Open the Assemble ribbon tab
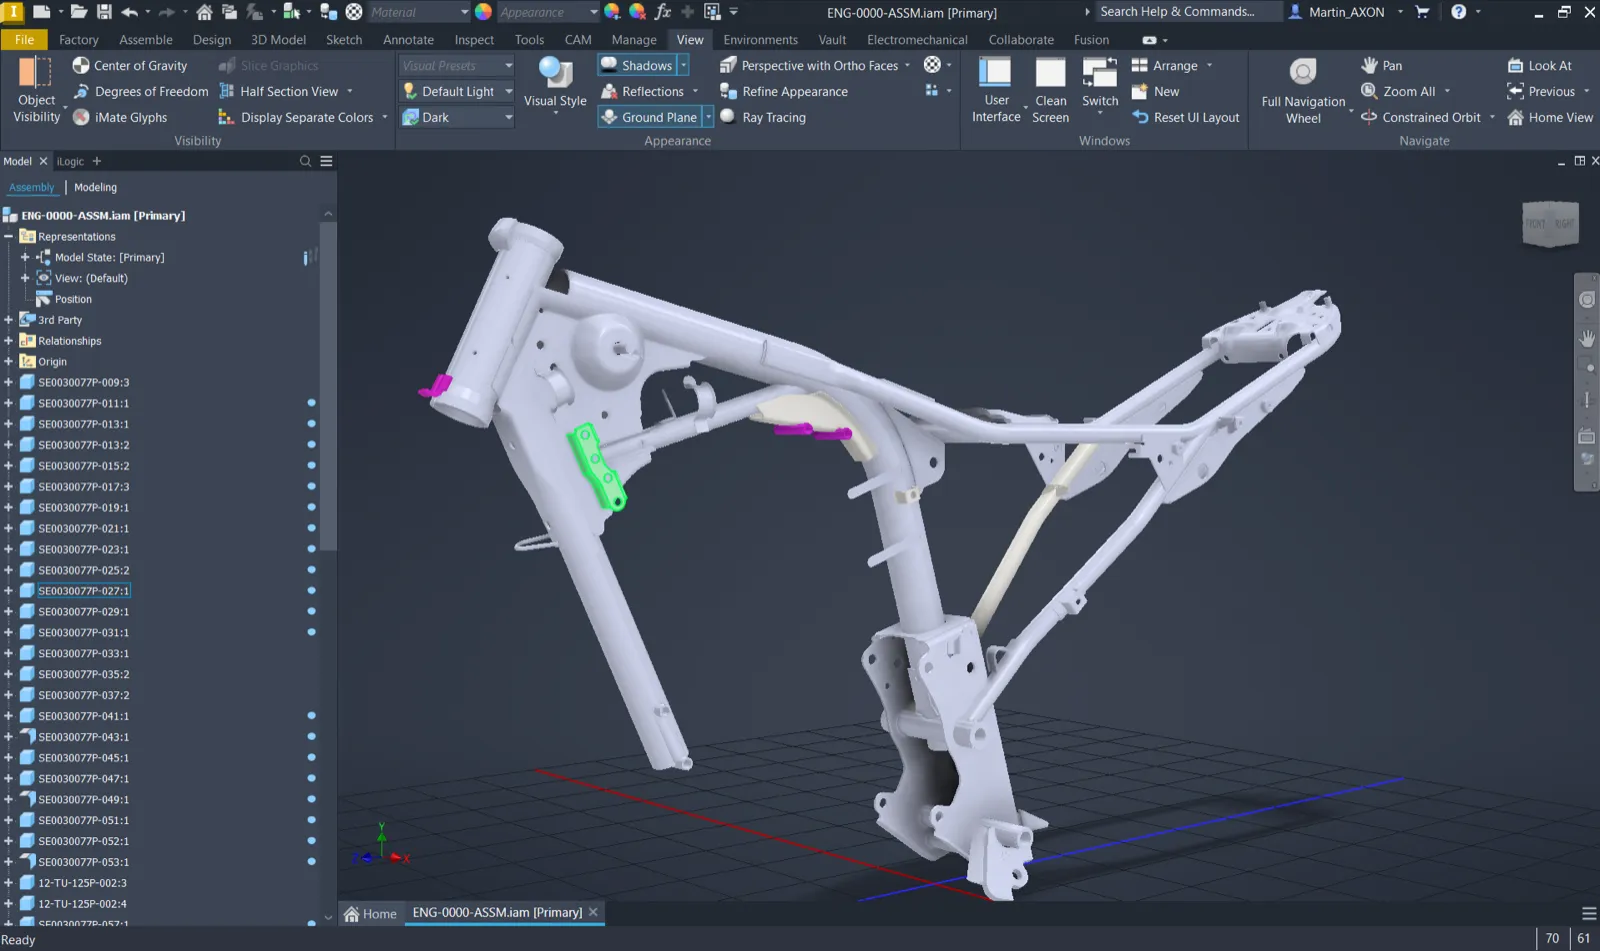Image resolution: width=1600 pixels, height=951 pixels. point(146,40)
